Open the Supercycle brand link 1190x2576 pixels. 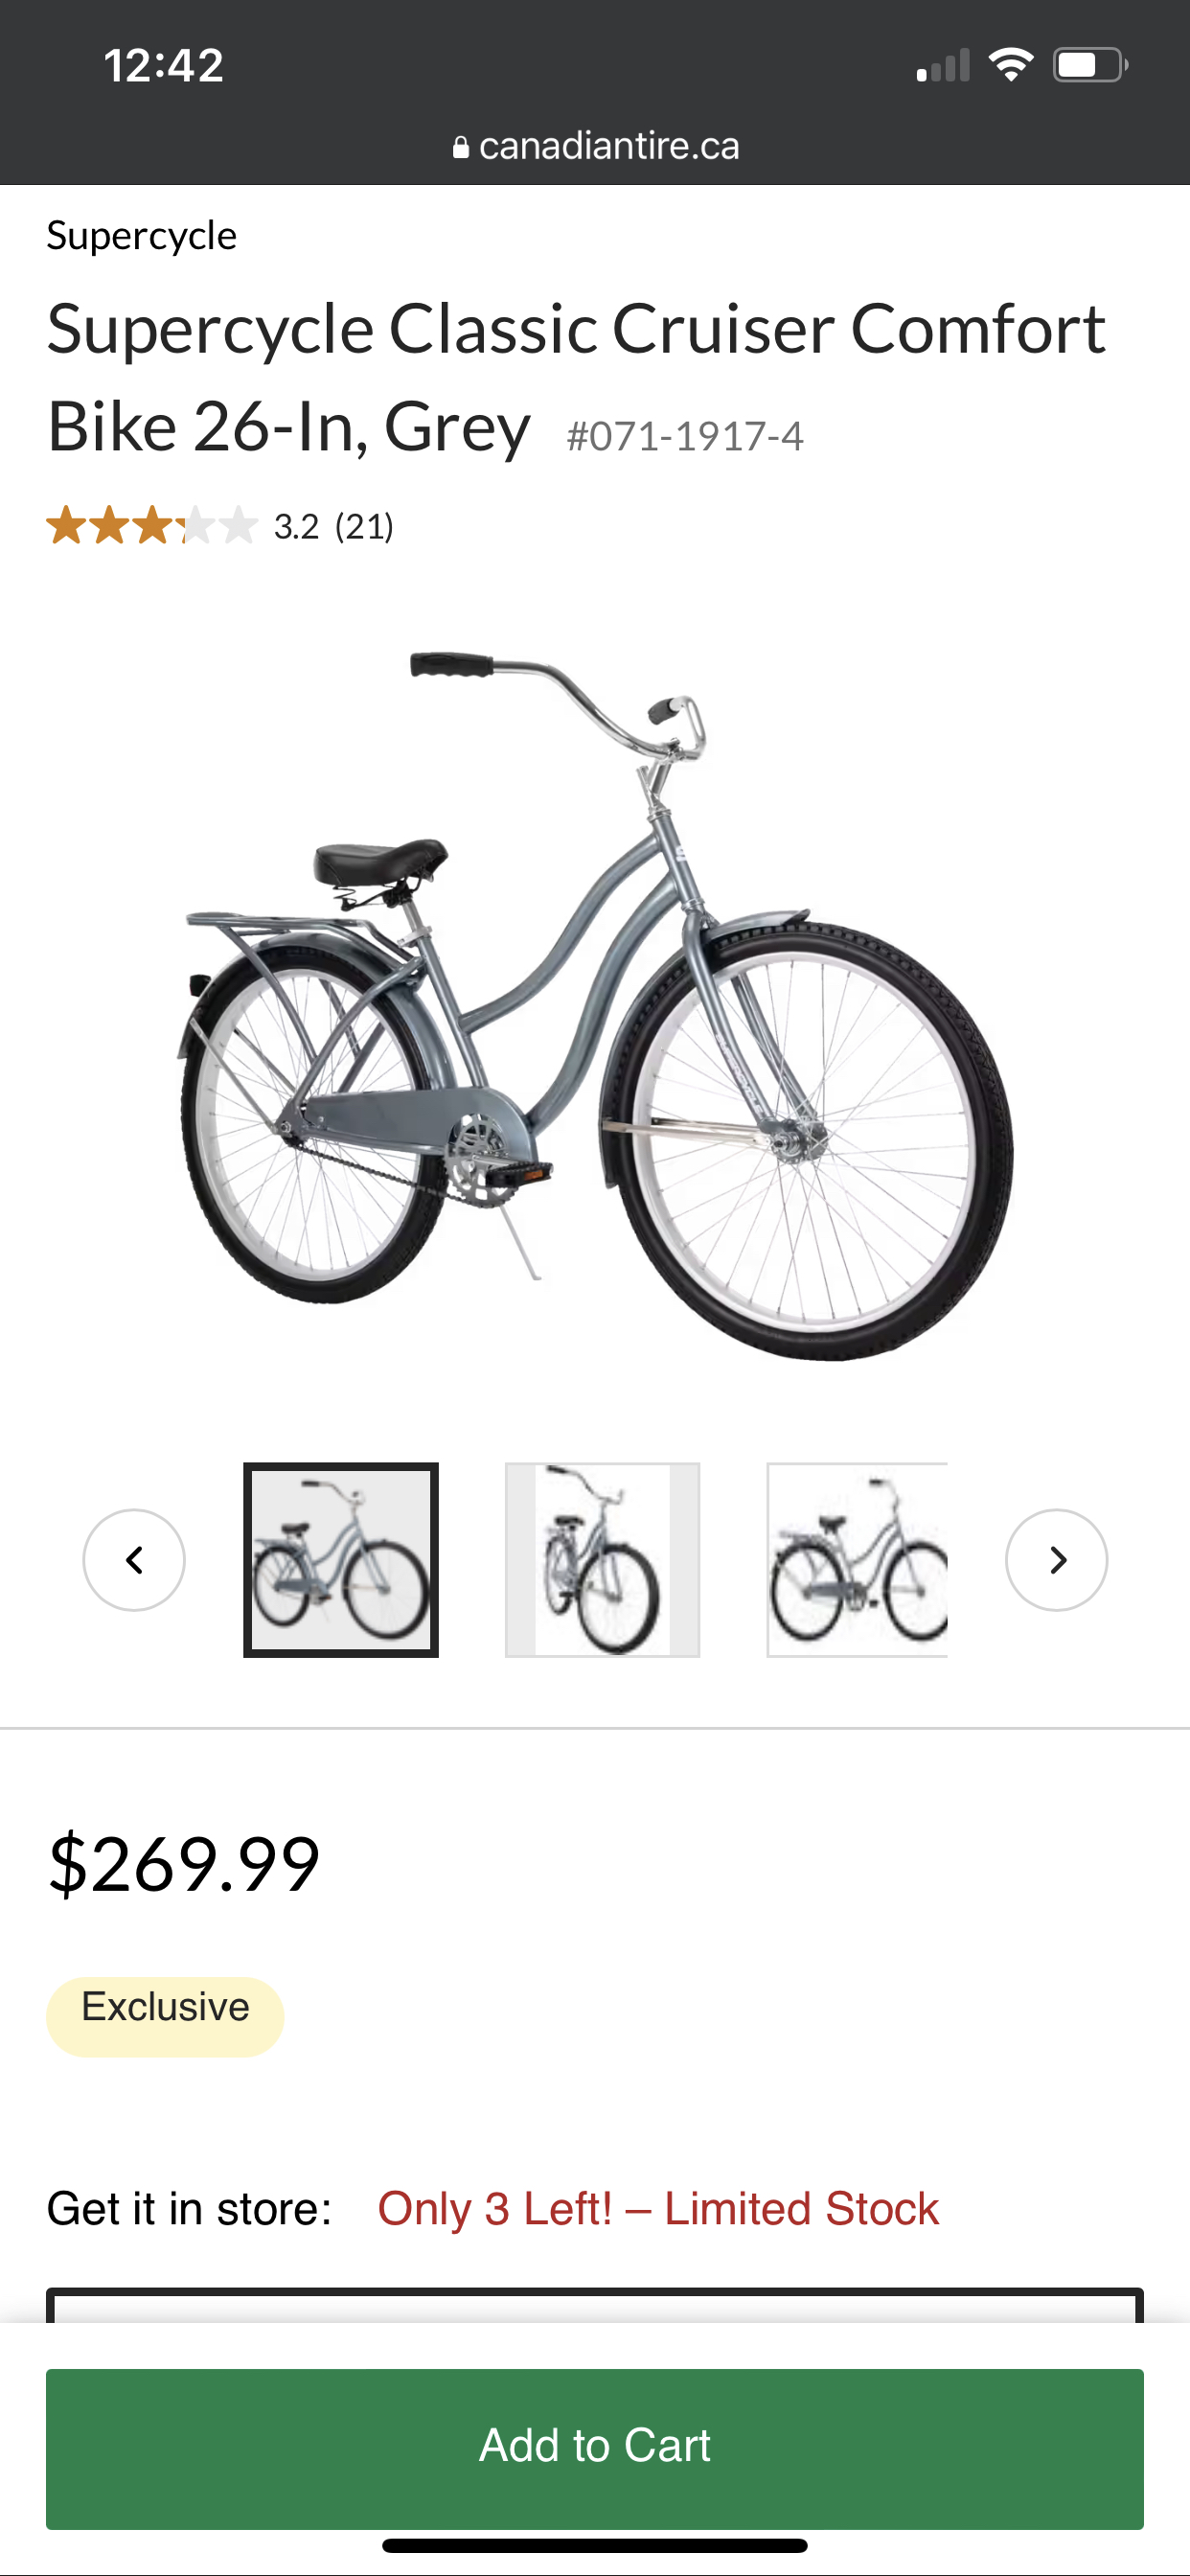141,236
